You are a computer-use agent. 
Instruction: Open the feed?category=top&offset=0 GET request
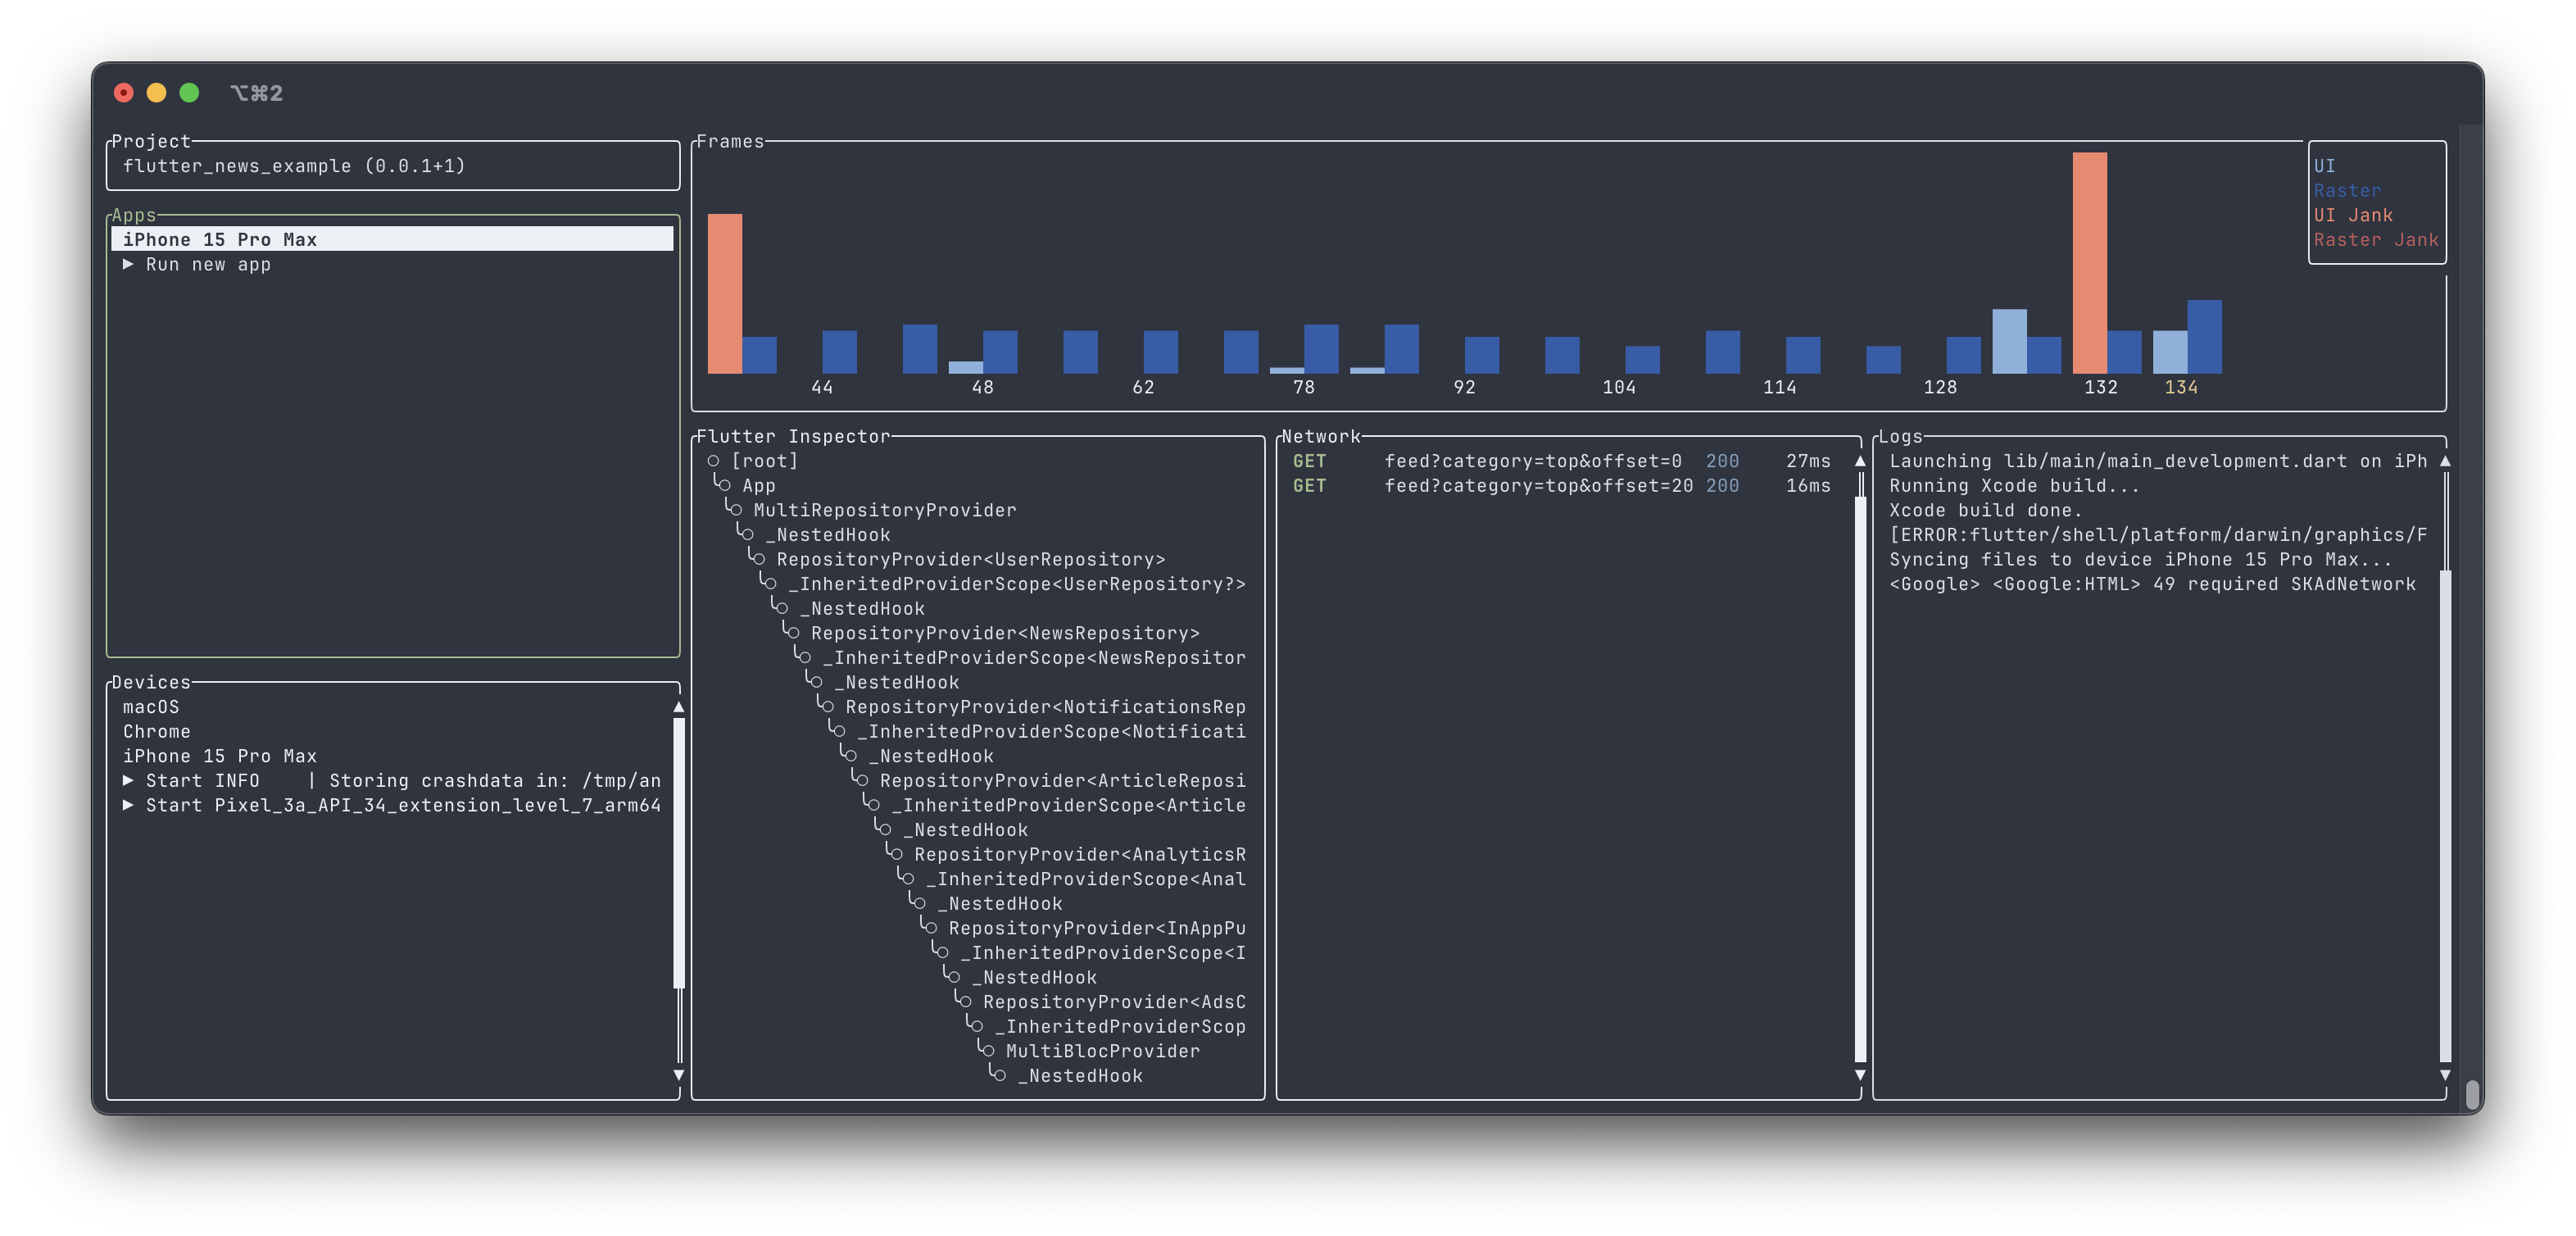tap(1532, 461)
